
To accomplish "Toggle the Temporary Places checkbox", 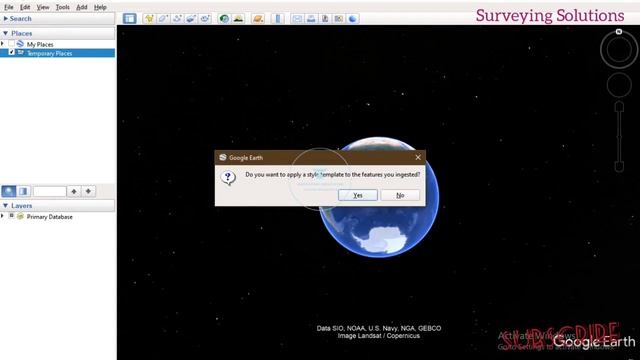I will (11, 52).
